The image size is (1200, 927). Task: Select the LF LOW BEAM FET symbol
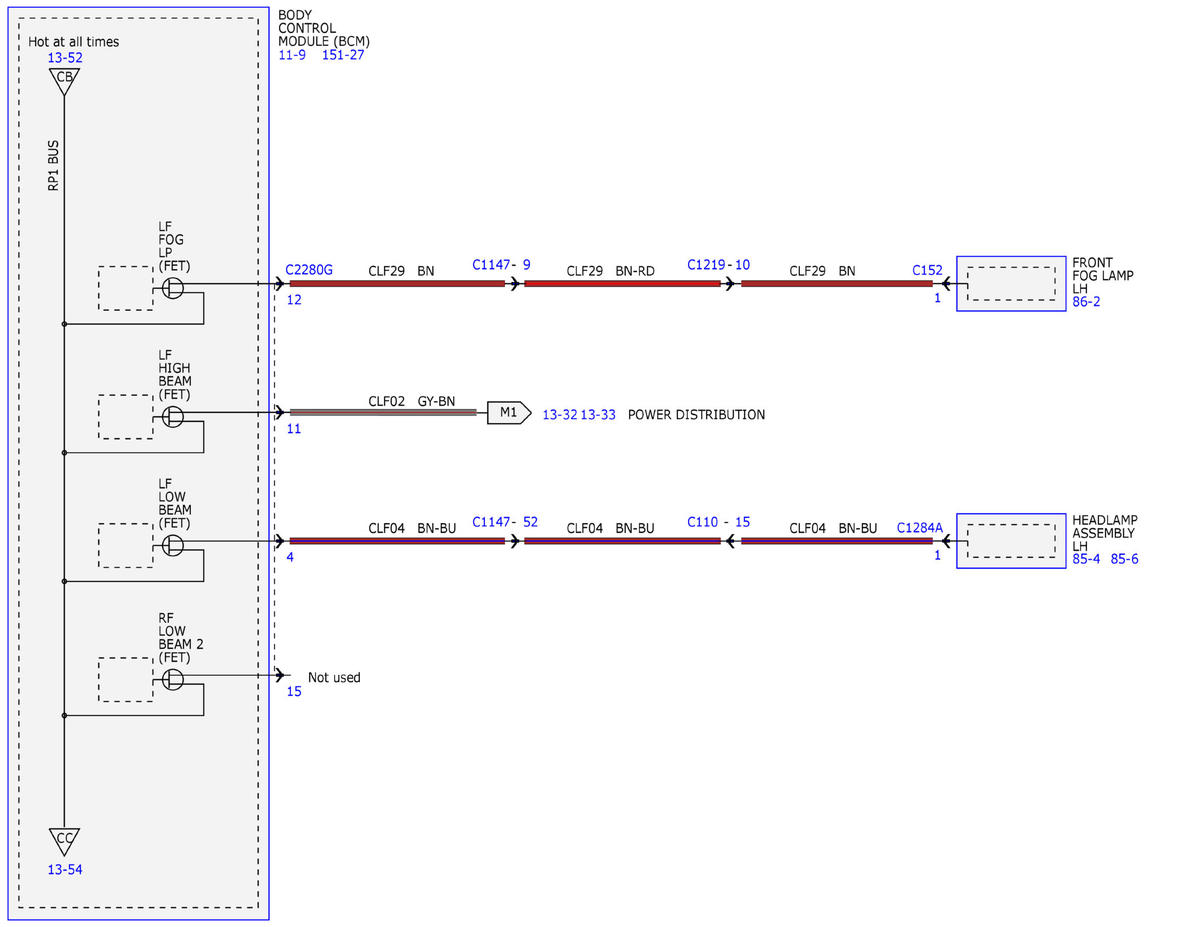173,545
